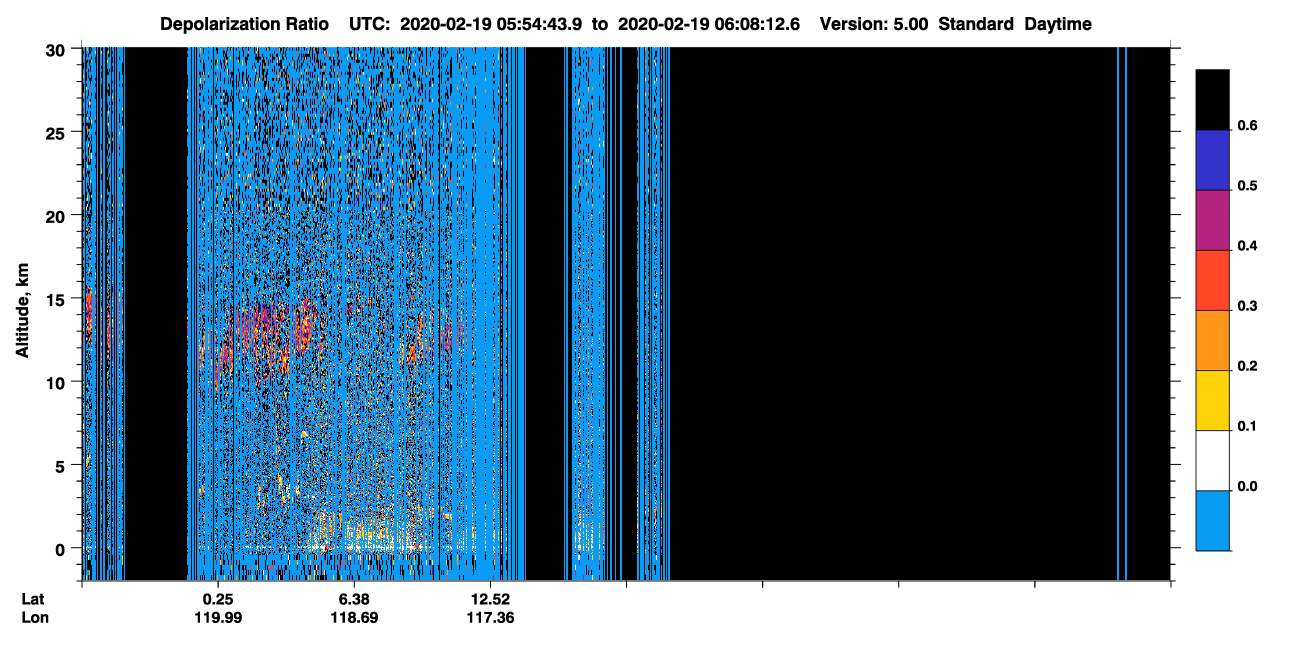Viewport: 1300px width, 667px height.
Task: Click the 'Depolarization Ratio' title text
Action: 244,24
